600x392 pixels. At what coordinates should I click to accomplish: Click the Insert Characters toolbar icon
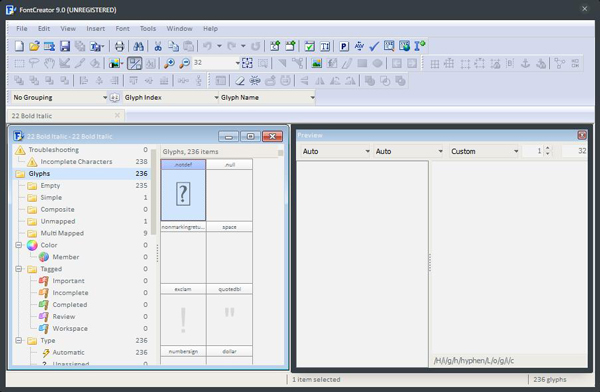click(275, 46)
